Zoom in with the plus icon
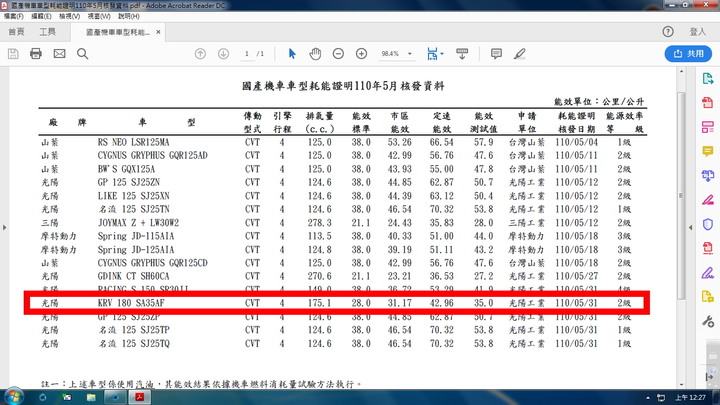Image resolution: width=720 pixels, height=405 pixels. pos(362,54)
